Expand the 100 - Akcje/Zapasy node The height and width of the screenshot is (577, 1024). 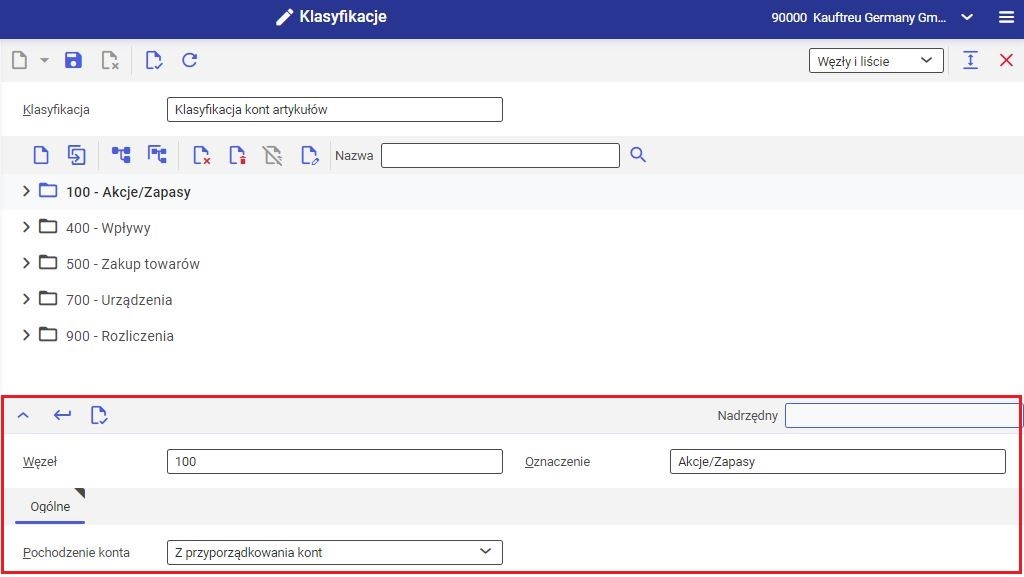pyautogui.click(x=26, y=191)
